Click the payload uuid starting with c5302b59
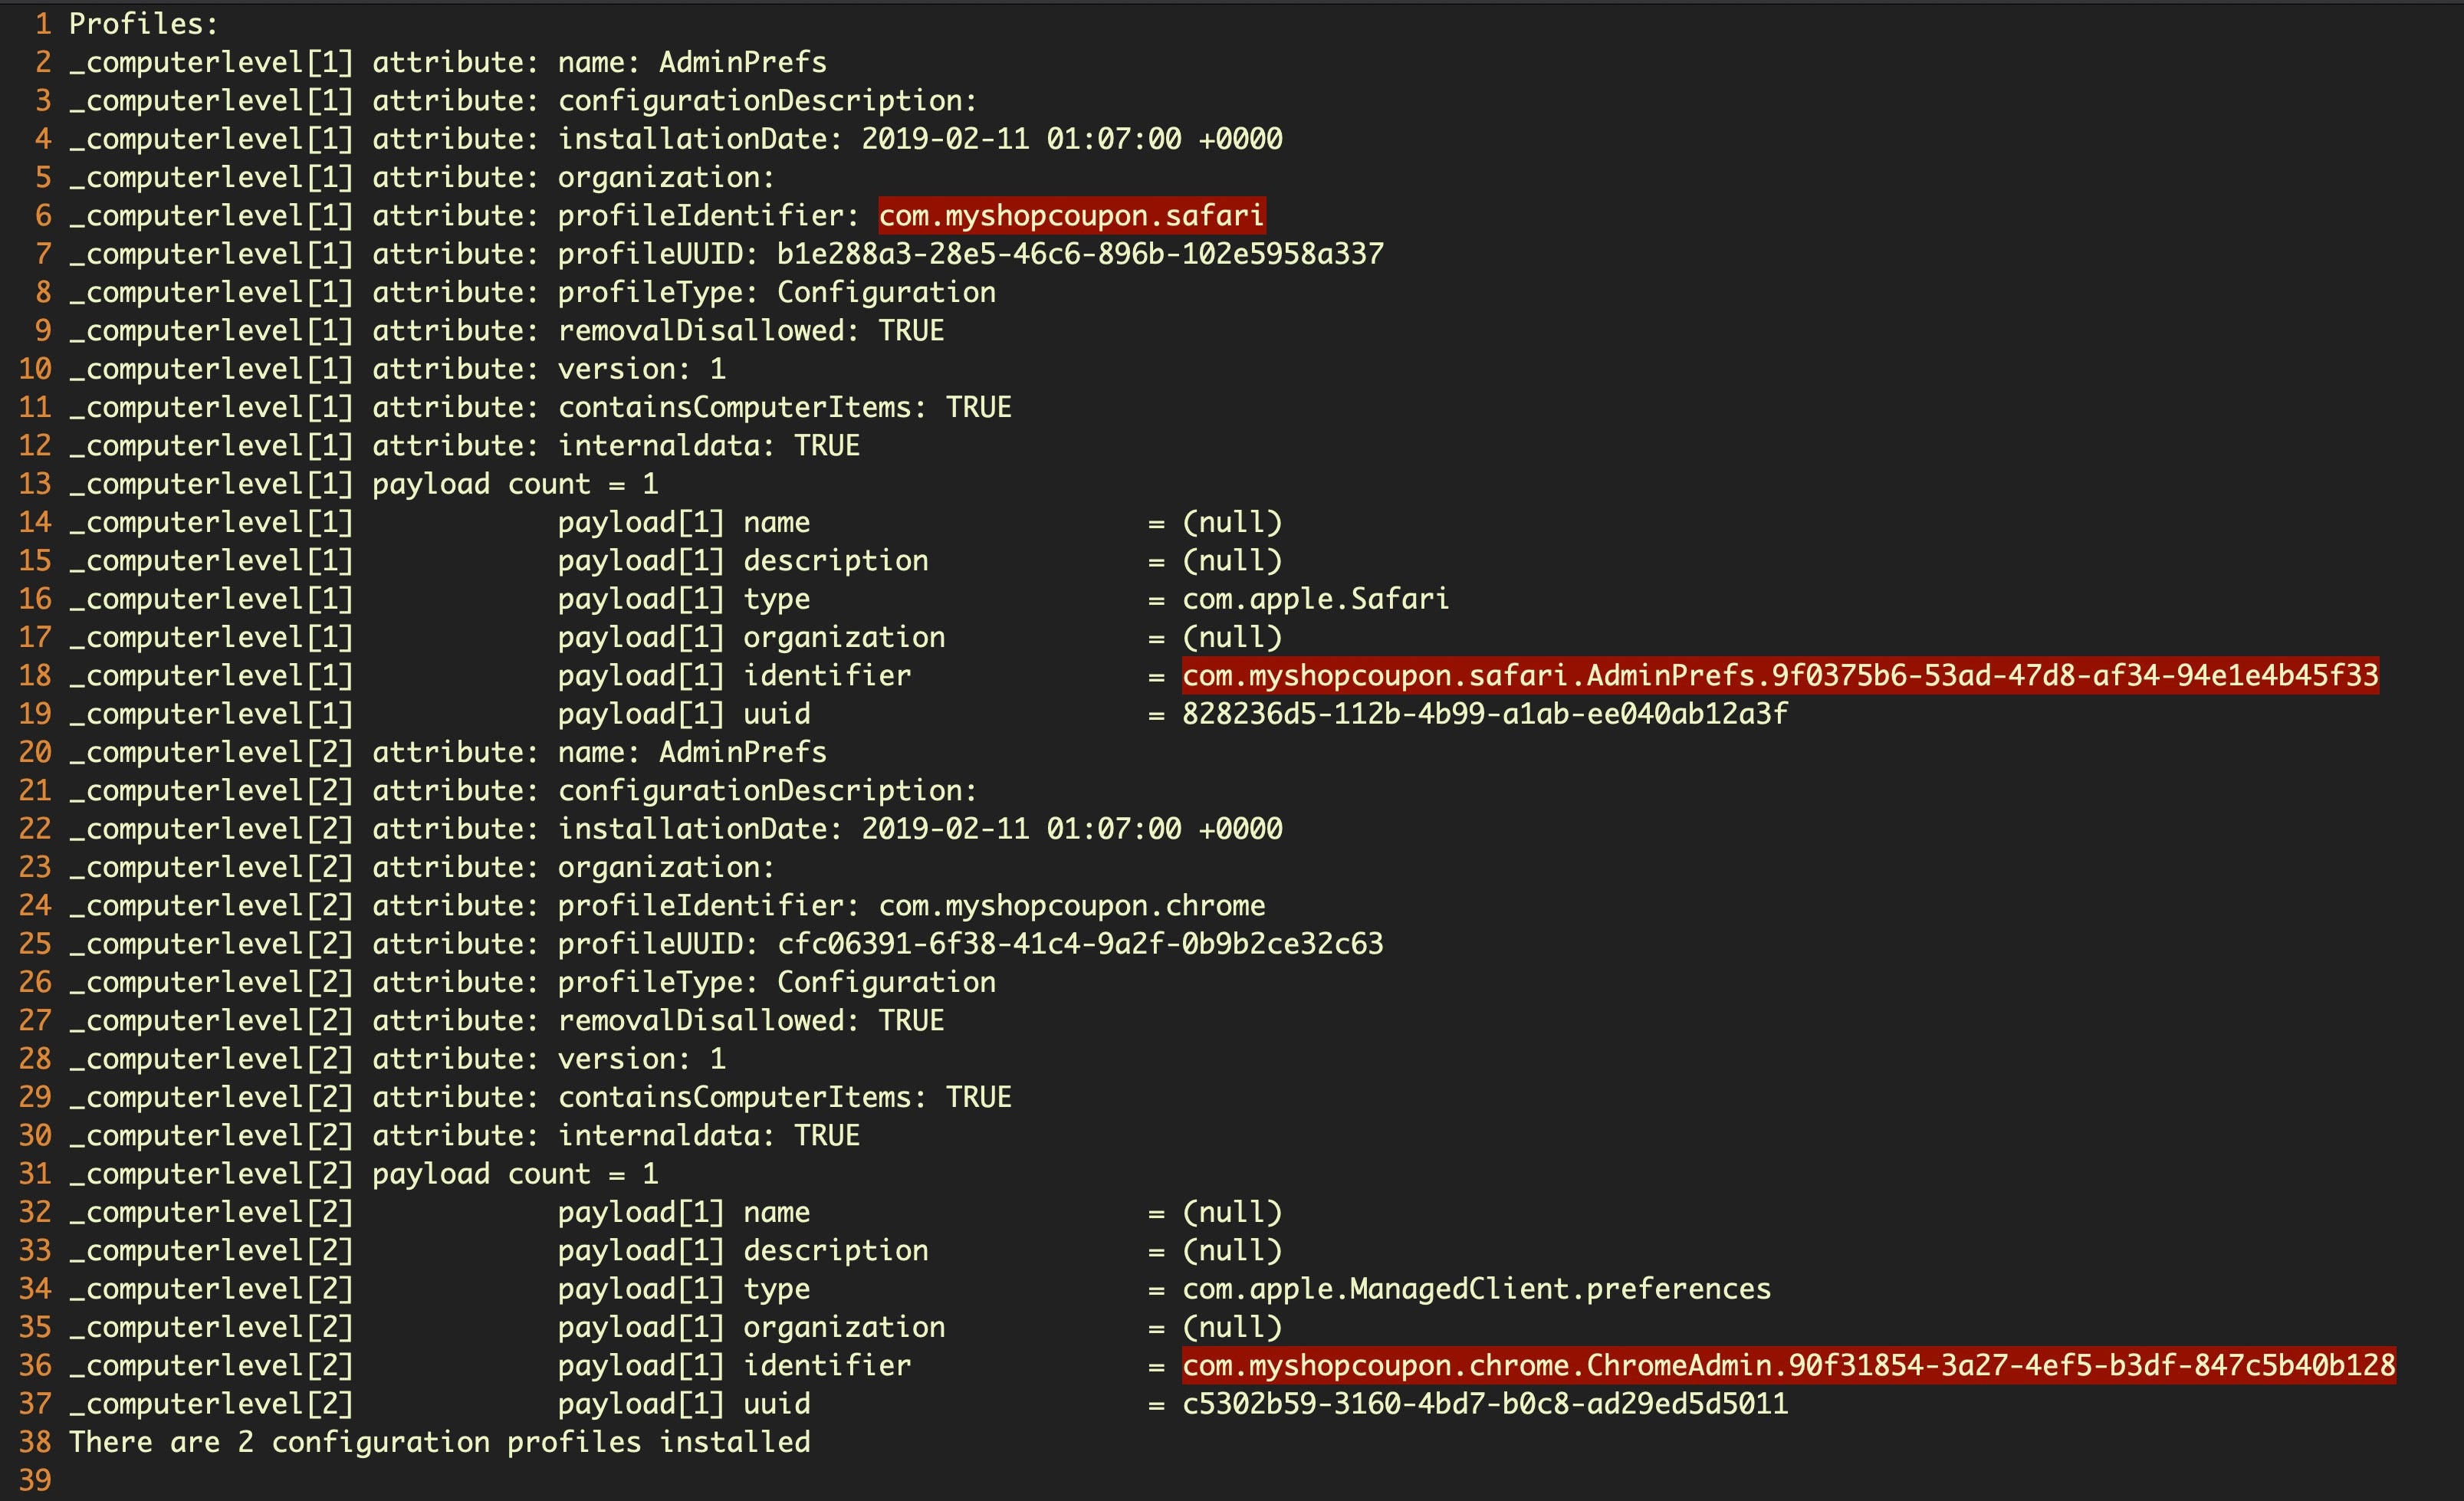The height and width of the screenshot is (1501, 2464). tap(1484, 1404)
